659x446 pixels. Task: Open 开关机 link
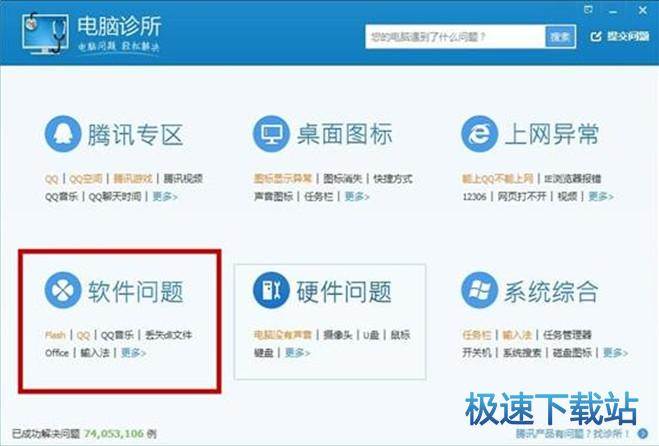(x=477, y=353)
